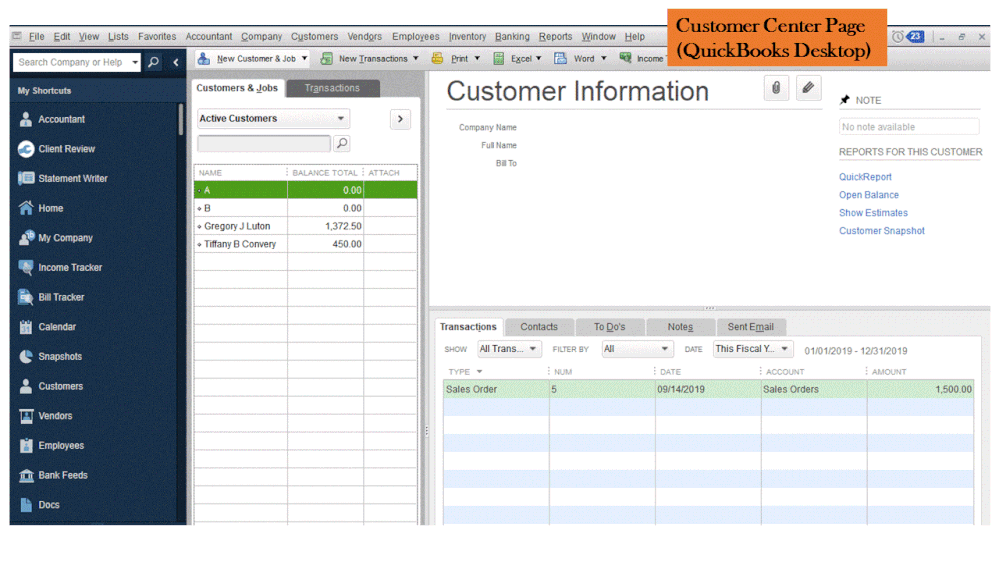Click Show Estimates link
Screen dimensions: 999x562
[x=873, y=213]
